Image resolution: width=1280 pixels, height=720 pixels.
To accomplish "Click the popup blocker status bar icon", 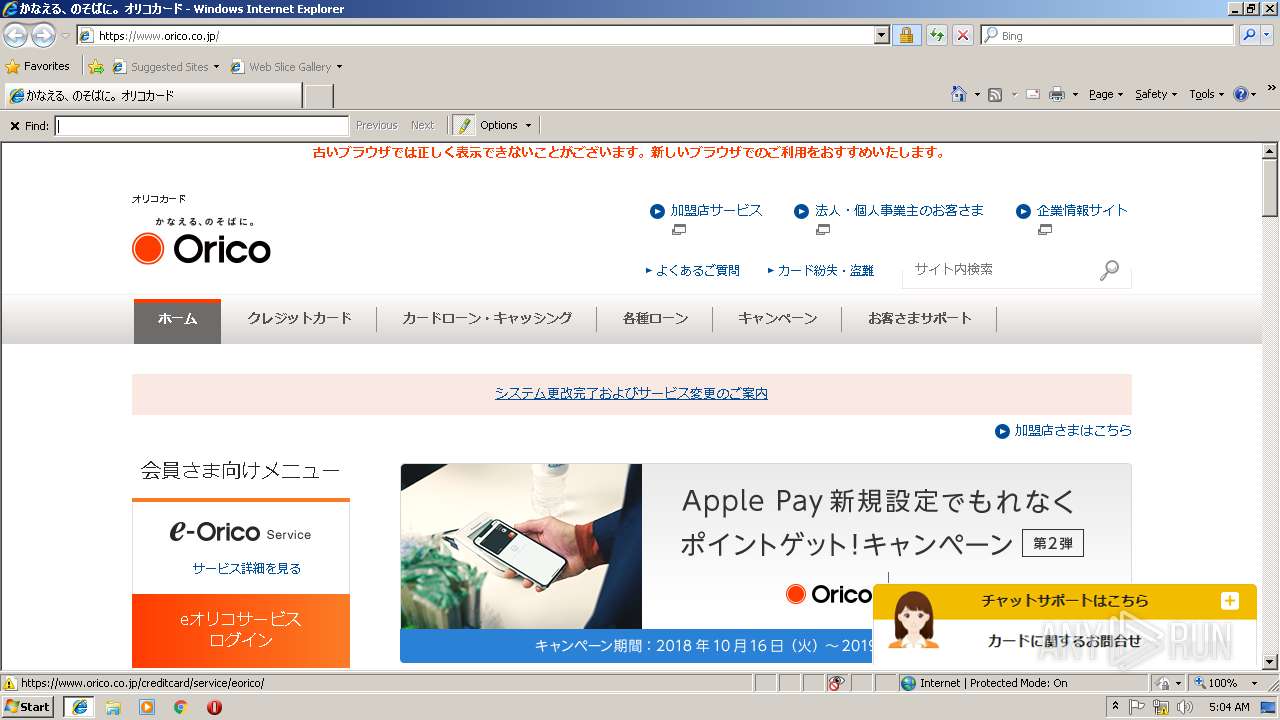I will point(836,683).
